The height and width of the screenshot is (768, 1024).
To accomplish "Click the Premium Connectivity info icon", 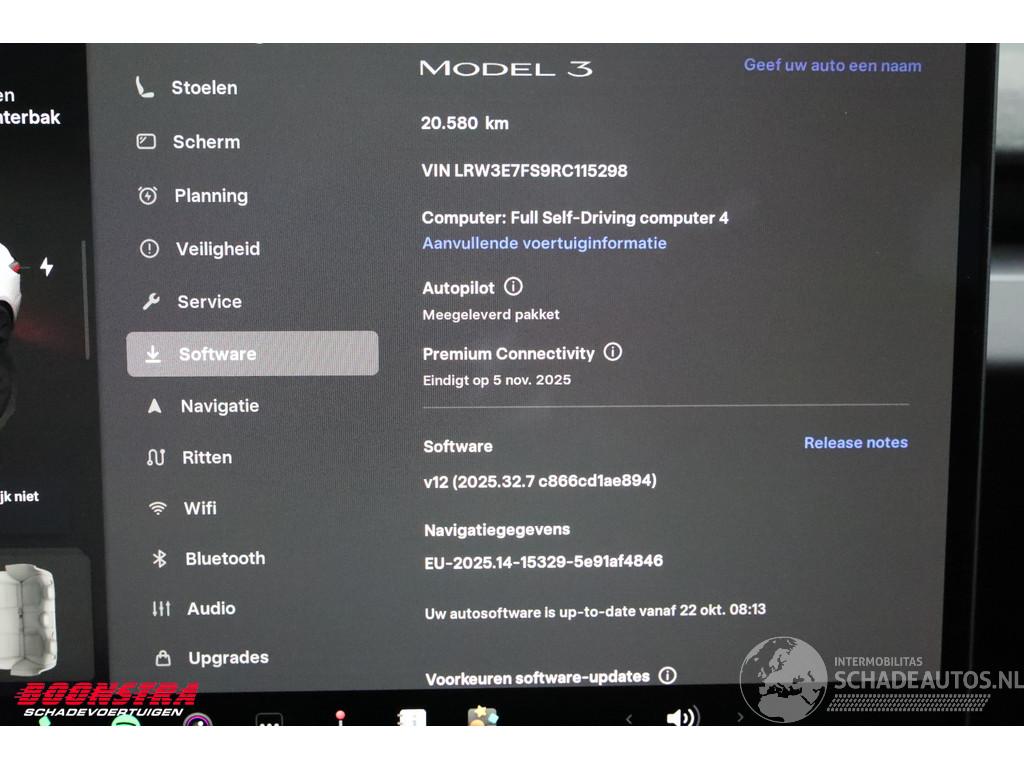I will tap(613, 352).
